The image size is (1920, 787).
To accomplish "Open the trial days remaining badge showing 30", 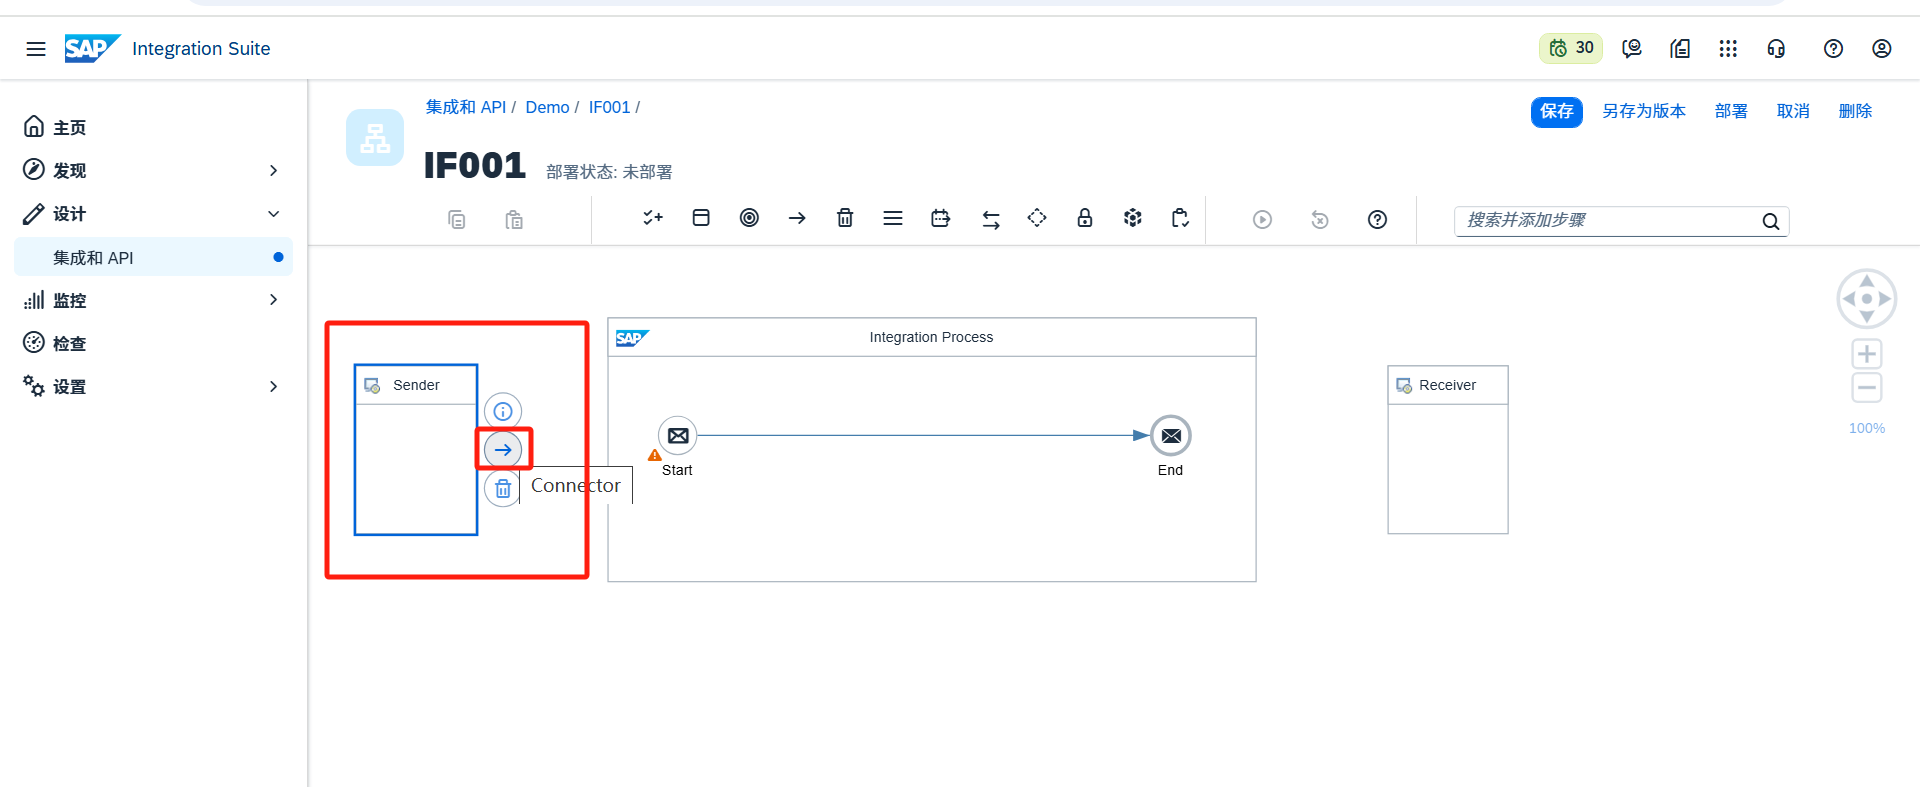I will coord(1571,48).
